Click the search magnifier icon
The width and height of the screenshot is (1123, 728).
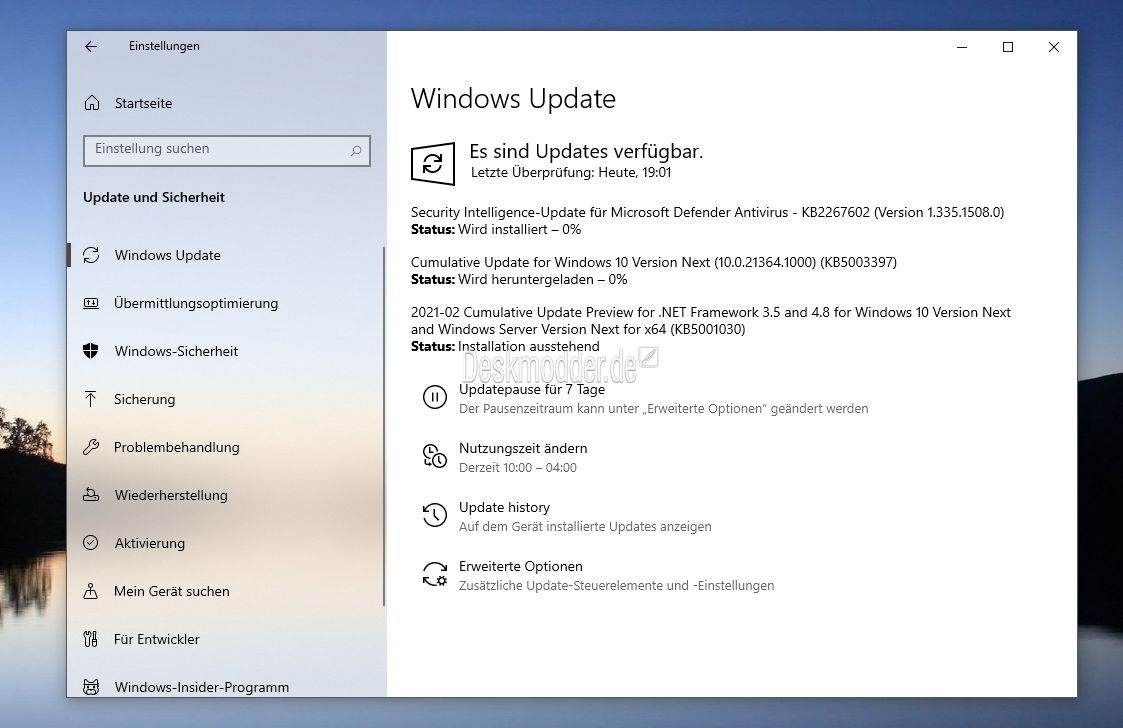[356, 150]
